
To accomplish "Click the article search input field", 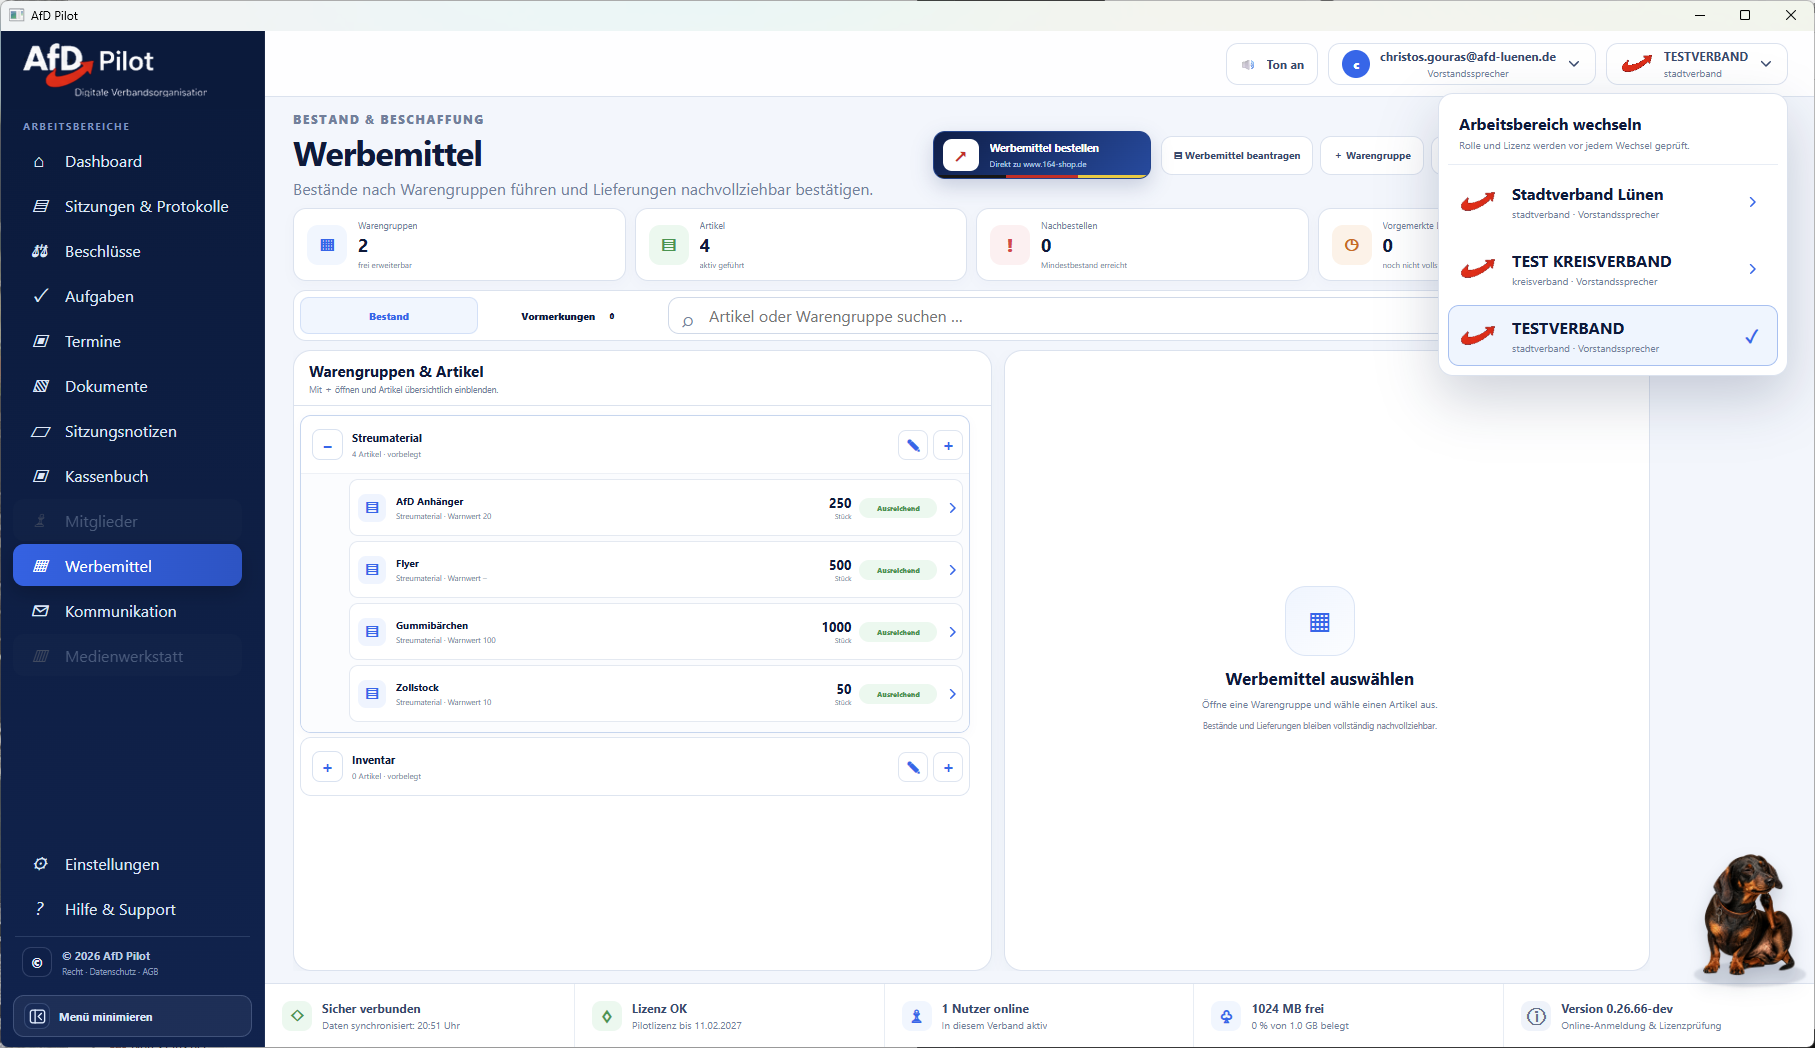I will tap(1053, 316).
